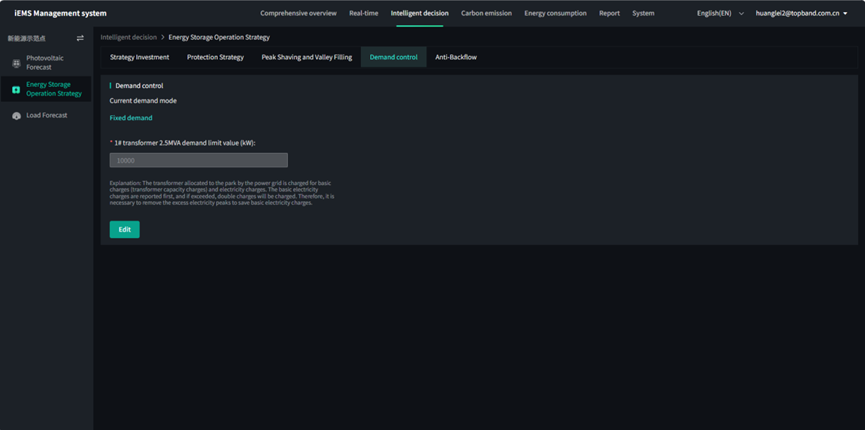865x430 pixels.
Task: Select the Anti-Backflow tab
Action: coord(456,57)
